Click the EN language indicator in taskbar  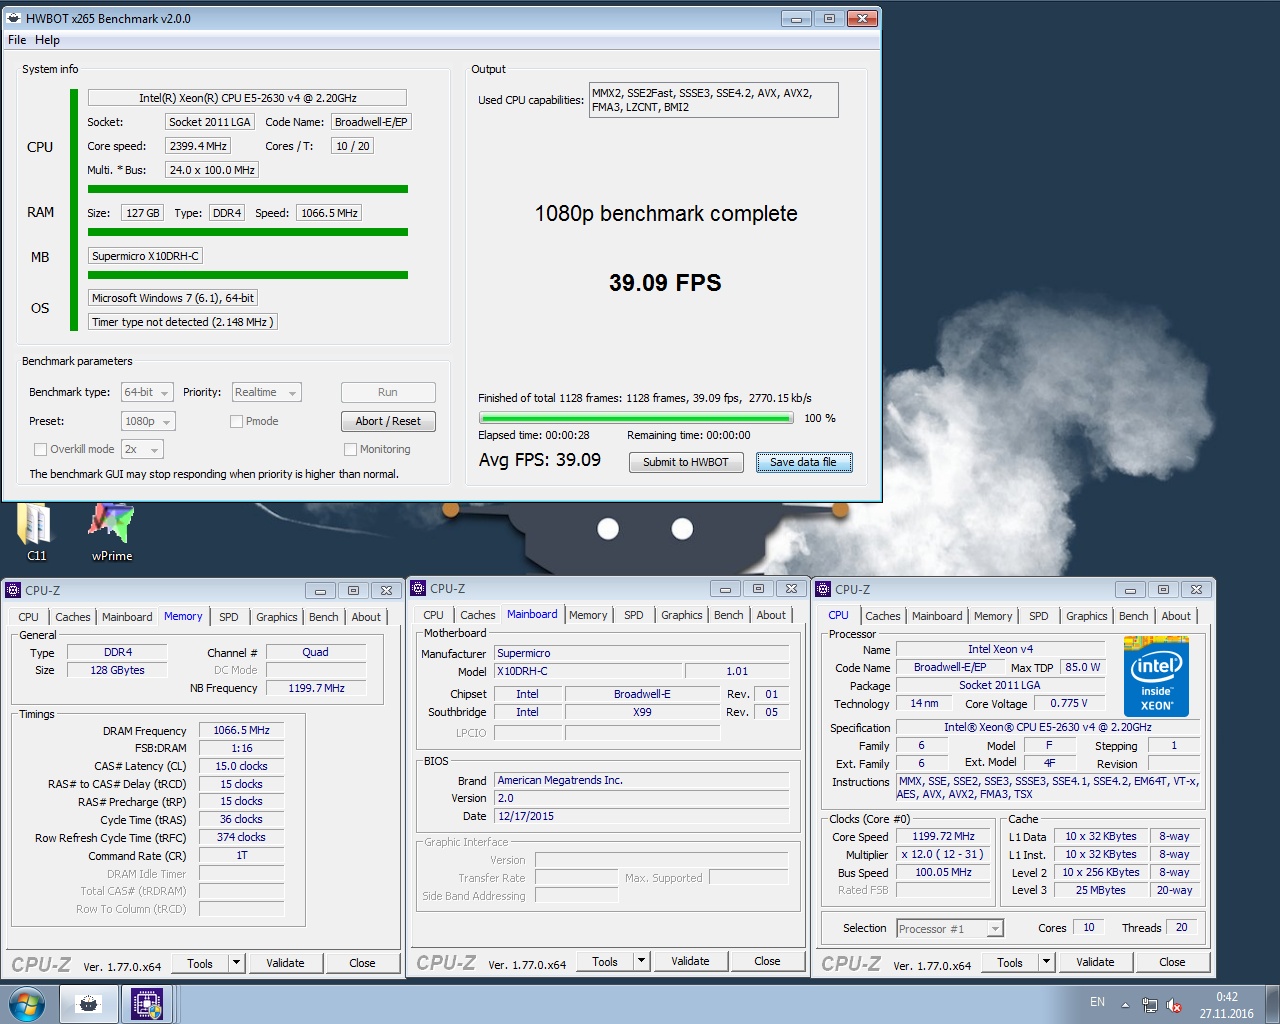click(x=1097, y=1002)
